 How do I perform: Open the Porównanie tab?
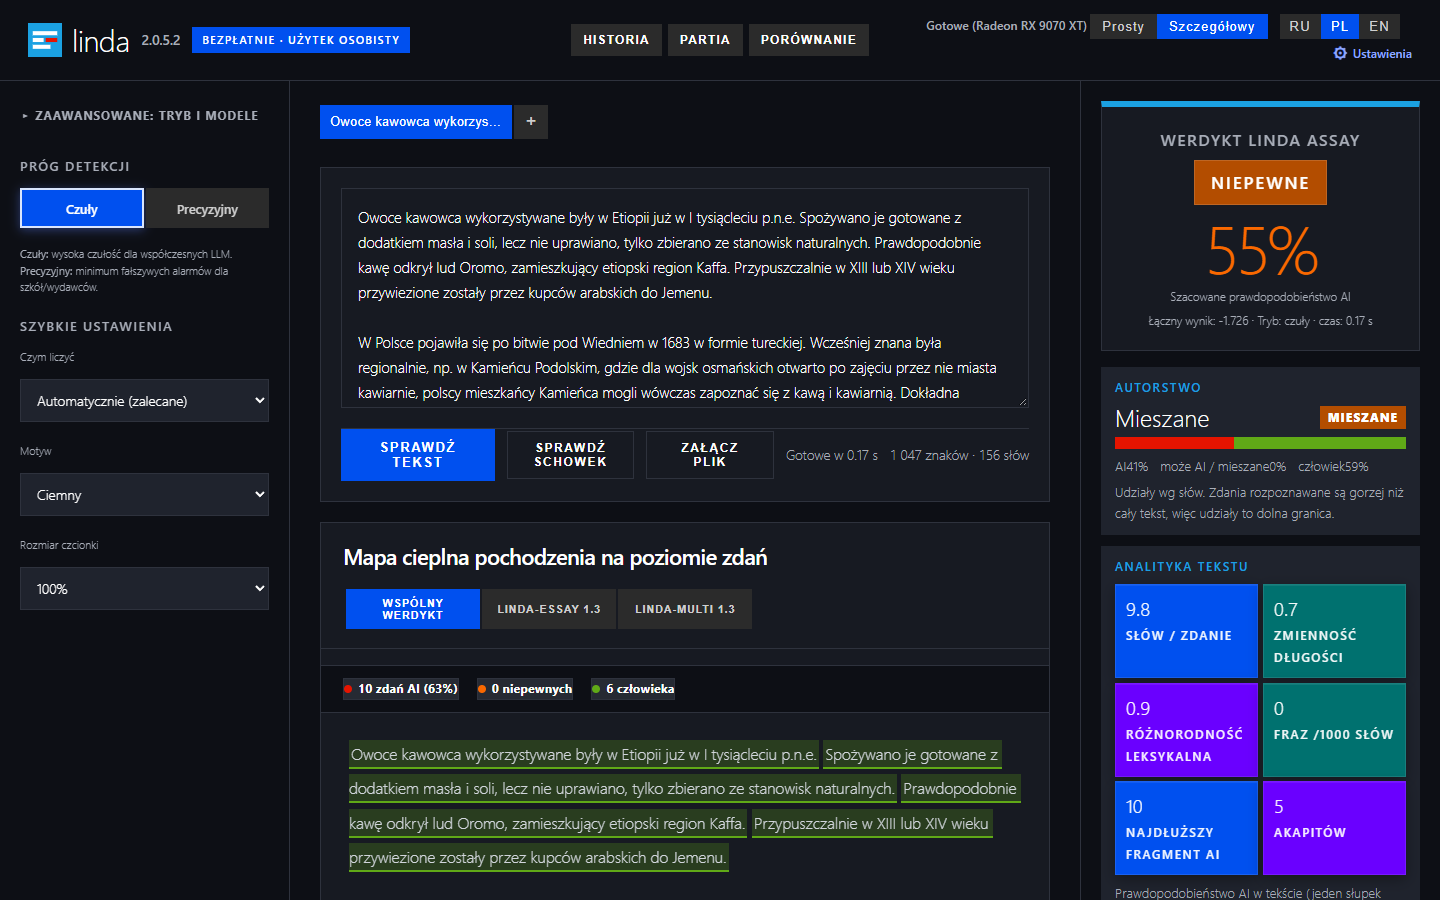point(808,40)
